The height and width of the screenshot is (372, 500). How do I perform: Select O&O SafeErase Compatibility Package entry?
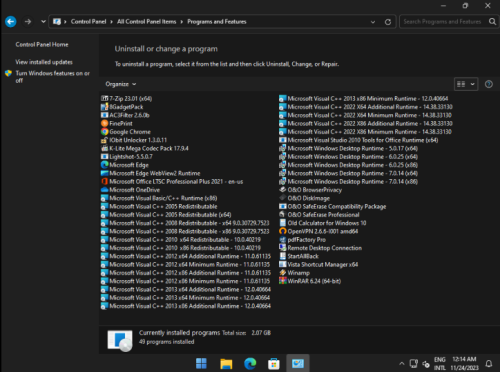tap(333, 206)
